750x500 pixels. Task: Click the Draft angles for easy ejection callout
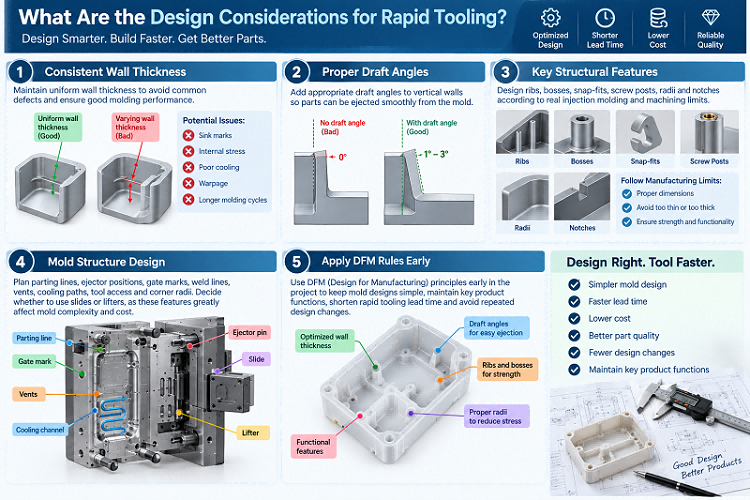pos(496,328)
